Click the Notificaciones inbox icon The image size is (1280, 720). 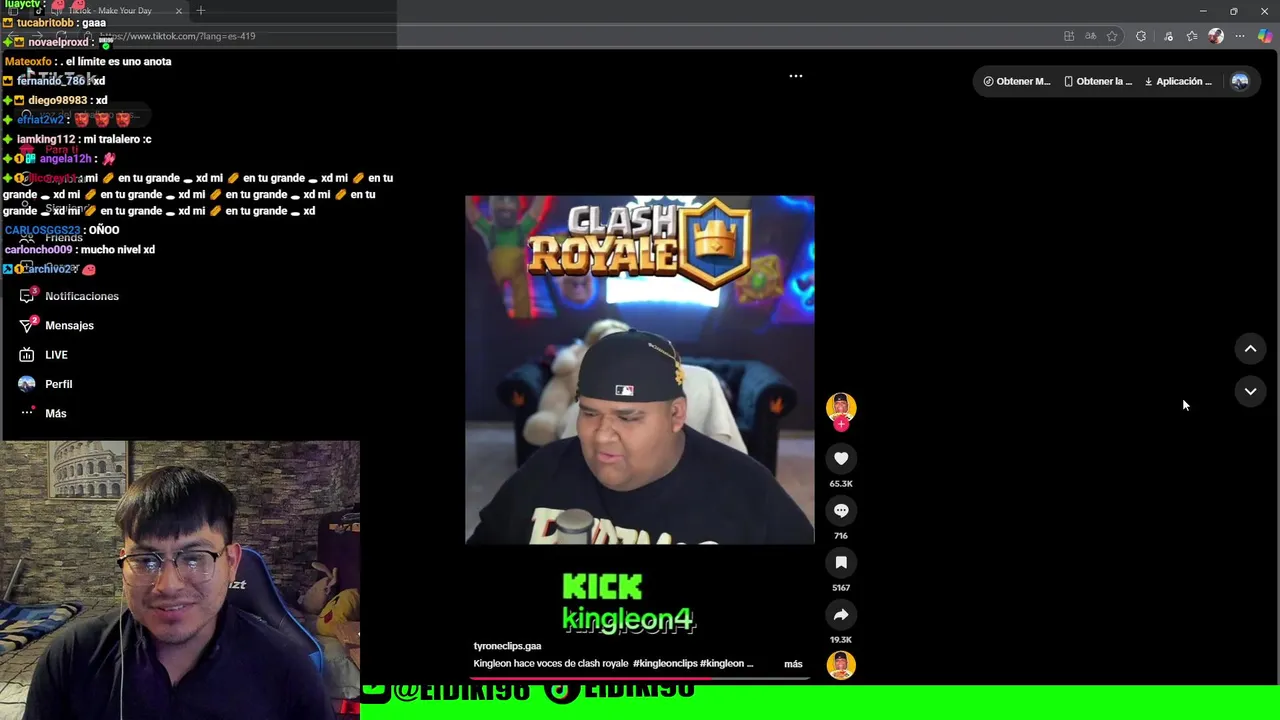pos(27,296)
